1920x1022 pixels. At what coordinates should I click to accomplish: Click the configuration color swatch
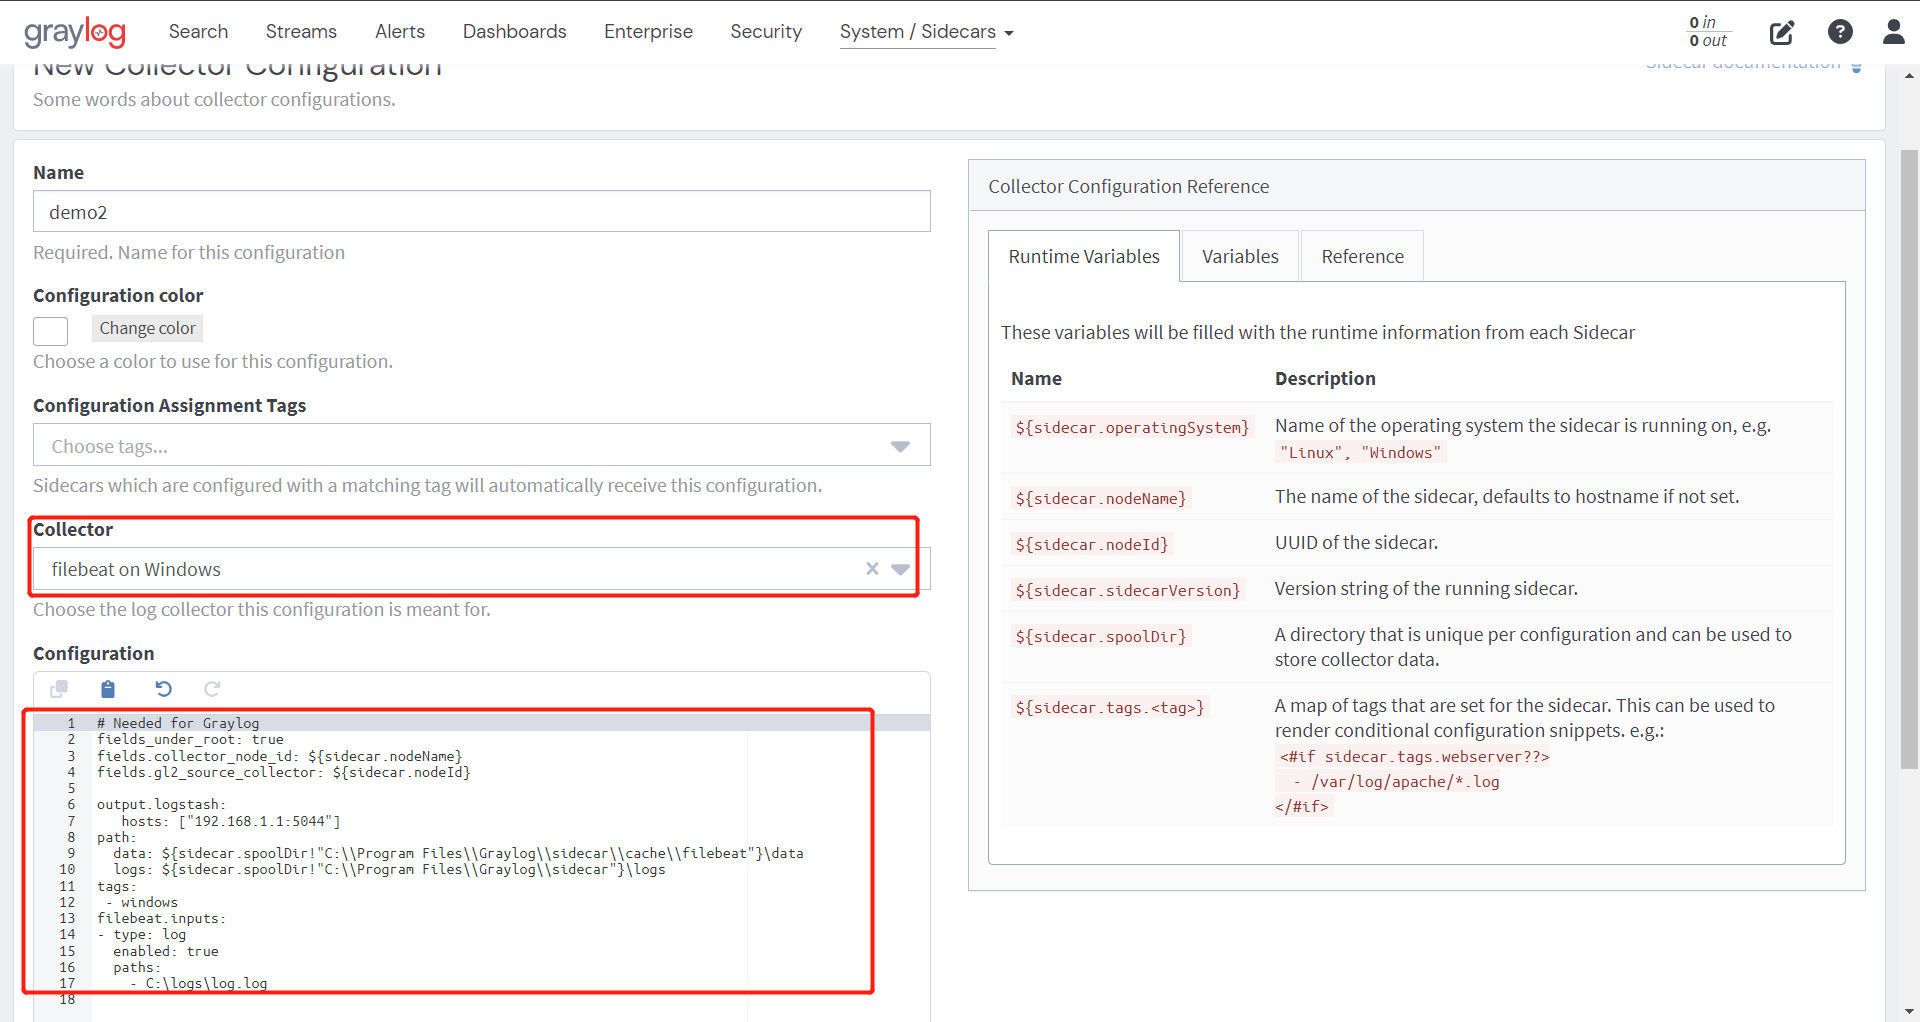(x=50, y=331)
